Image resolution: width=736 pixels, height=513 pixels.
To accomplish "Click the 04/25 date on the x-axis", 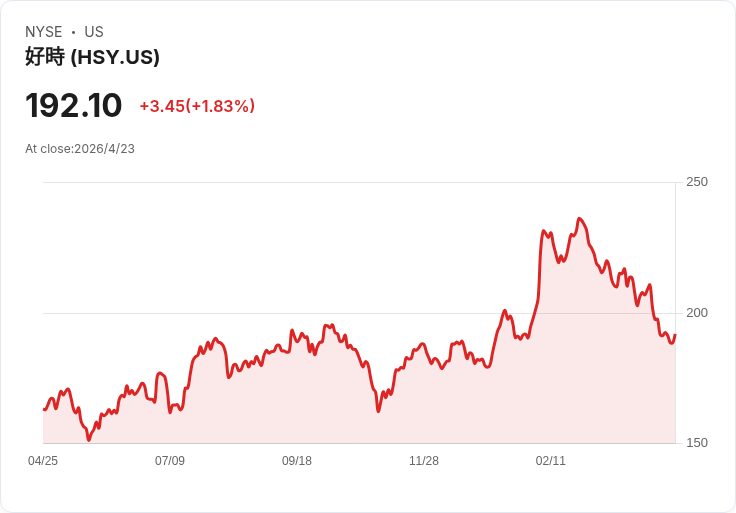I will click(x=43, y=461).
